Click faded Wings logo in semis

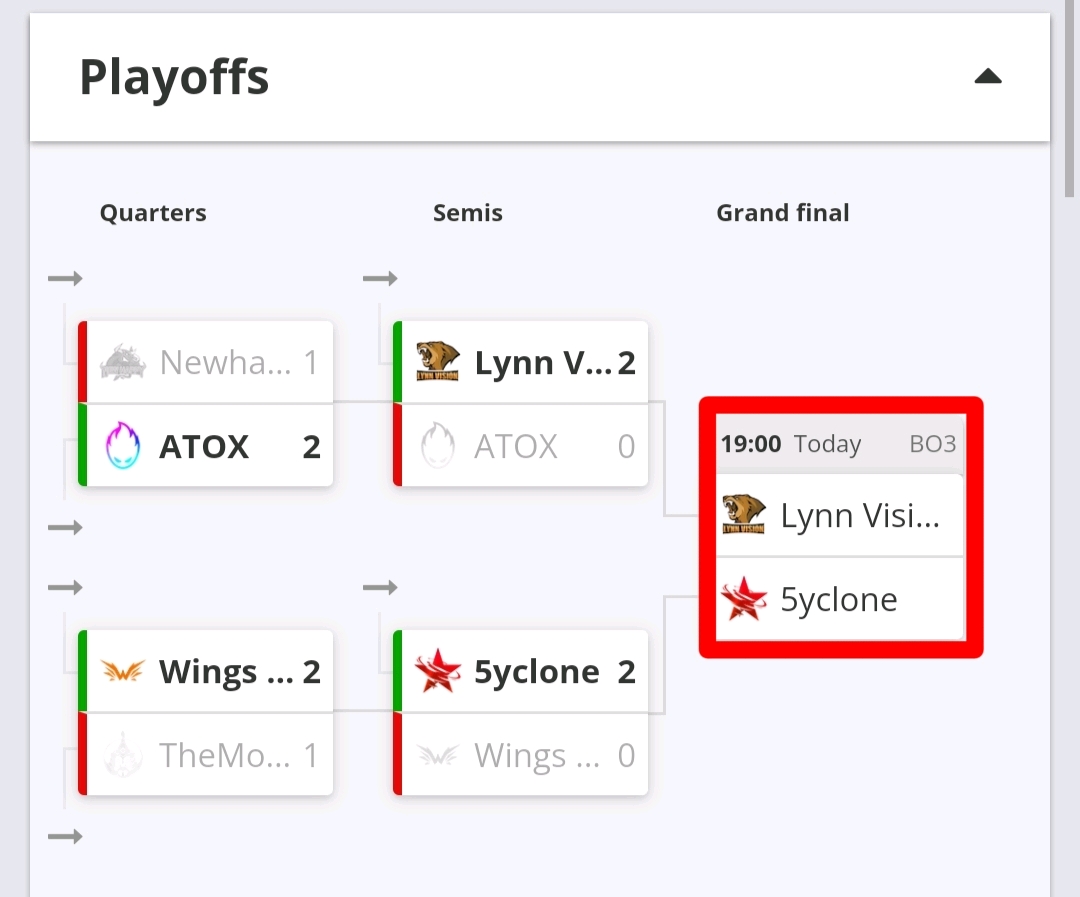click(437, 755)
